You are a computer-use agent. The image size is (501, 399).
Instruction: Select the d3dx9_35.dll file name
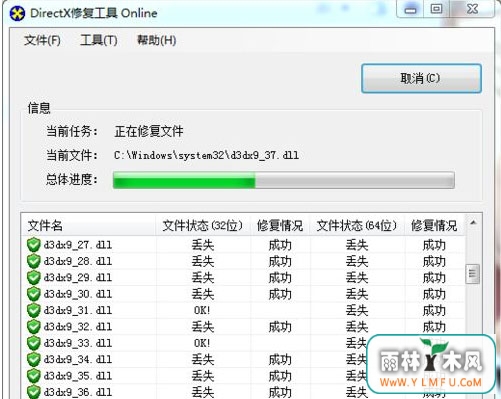(x=78, y=376)
